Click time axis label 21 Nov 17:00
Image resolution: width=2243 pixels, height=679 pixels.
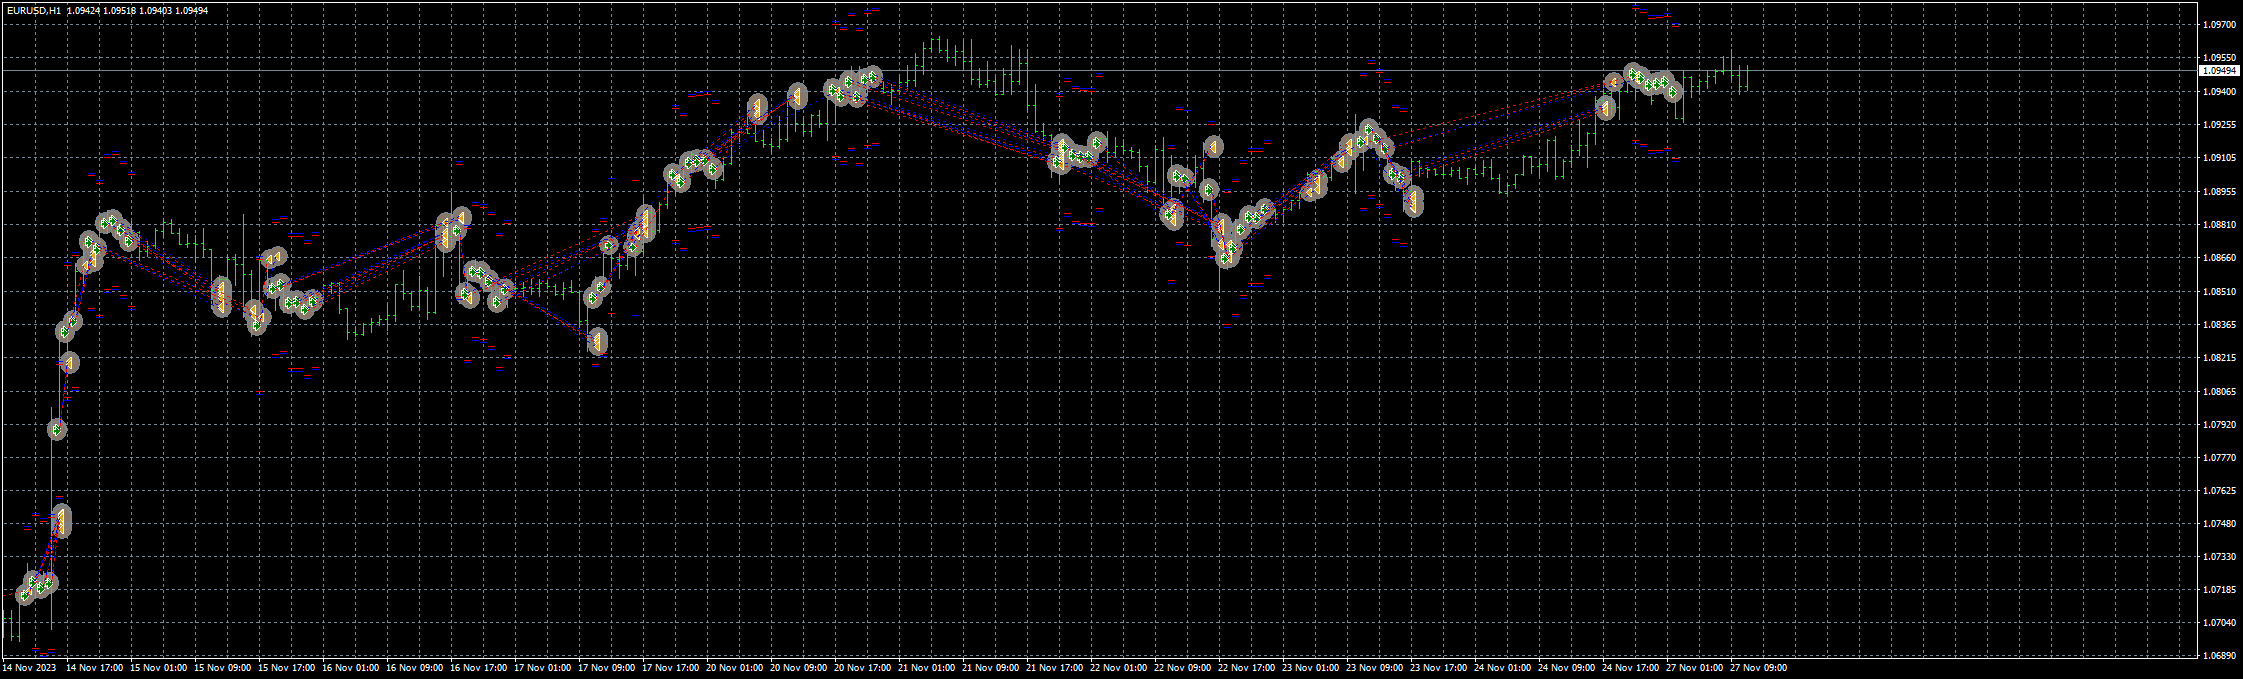1054,667
